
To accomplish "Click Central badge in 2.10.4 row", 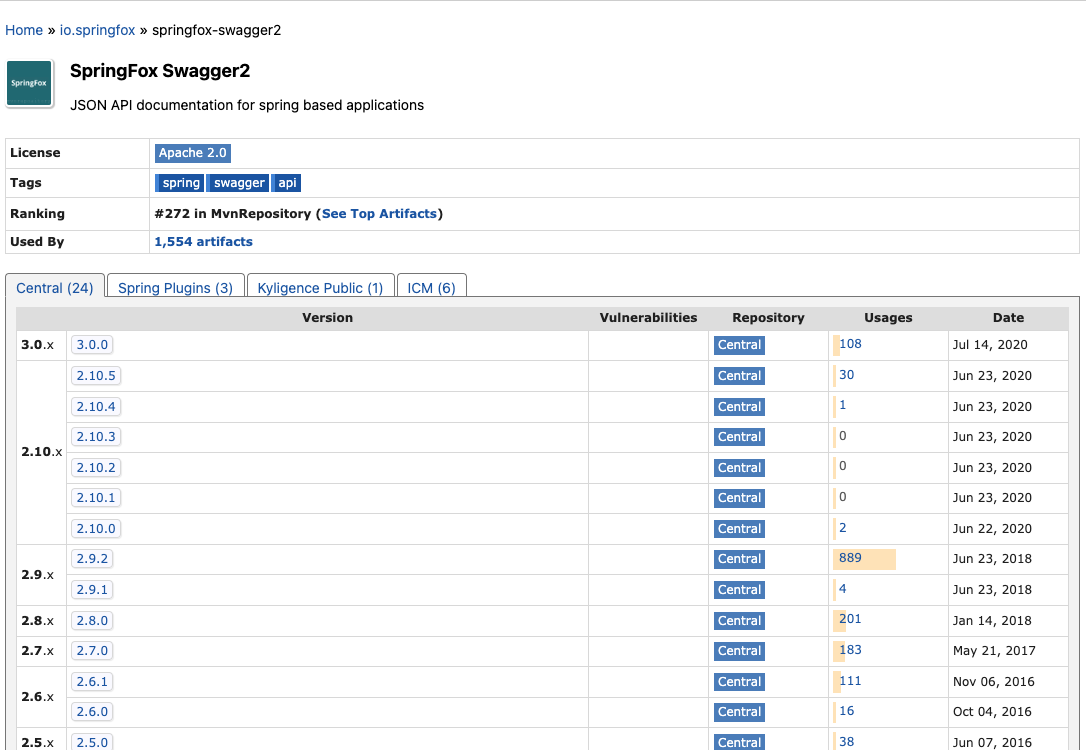I will pyautogui.click(x=739, y=407).
